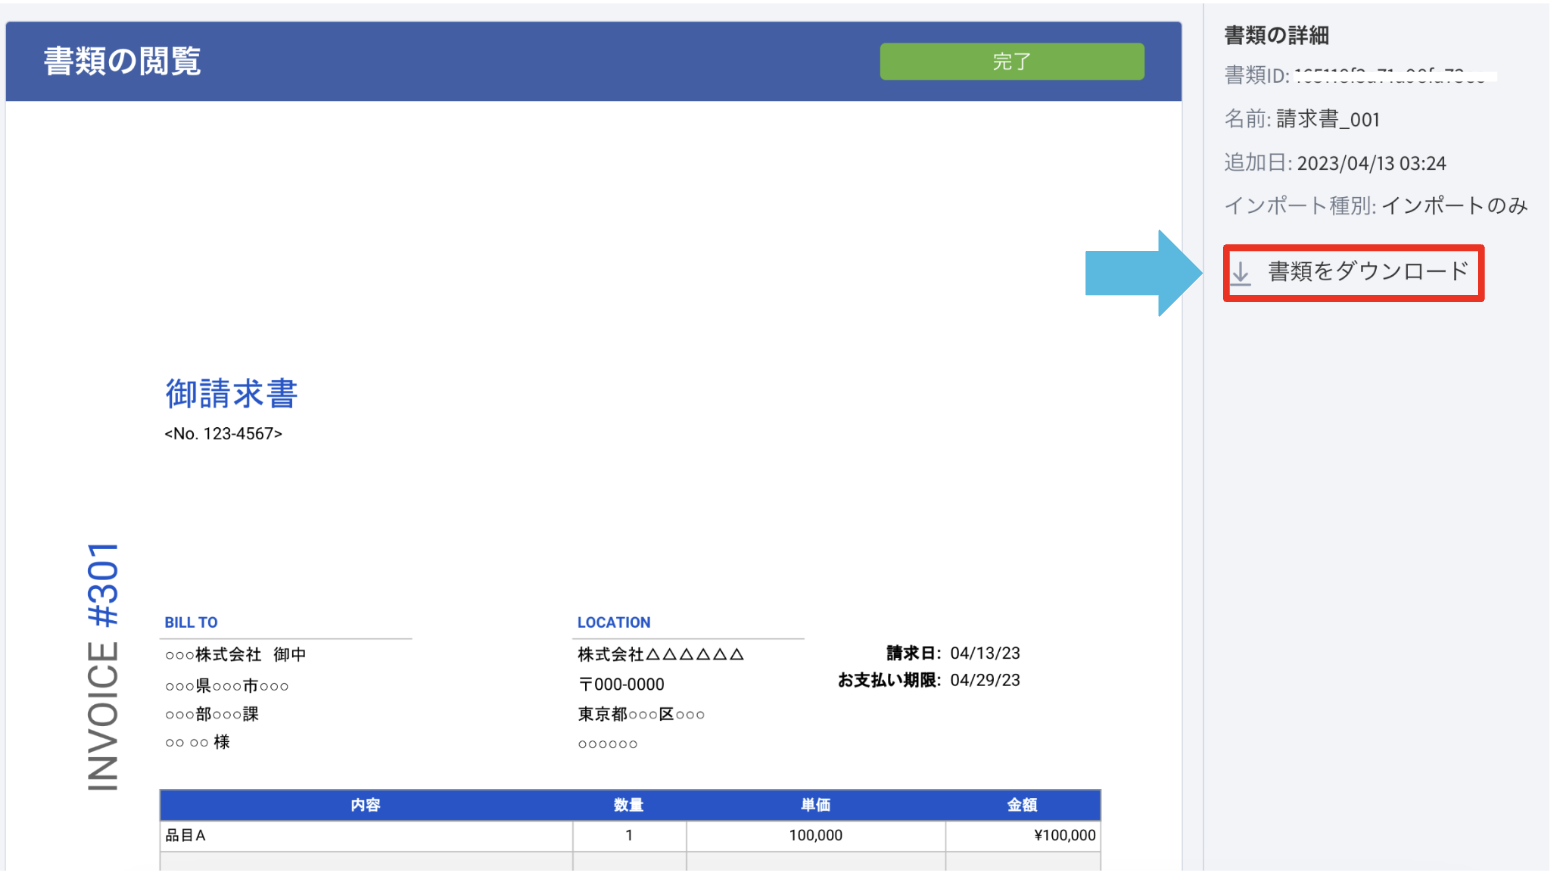Select the 書類ID field text
This screenshot has height=876, width=1556.
click(x=1359, y=76)
